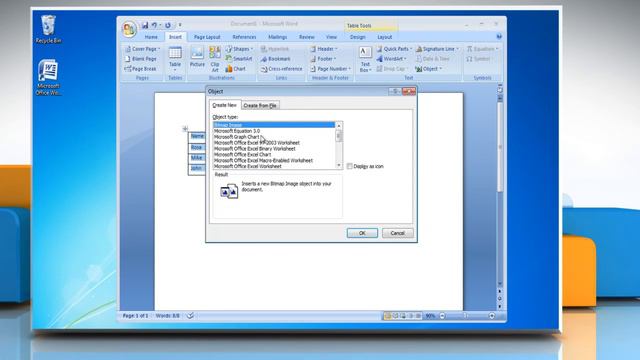Open the View ribbon tab
Viewport: 640px width, 360px height.
click(x=331, y=37)
